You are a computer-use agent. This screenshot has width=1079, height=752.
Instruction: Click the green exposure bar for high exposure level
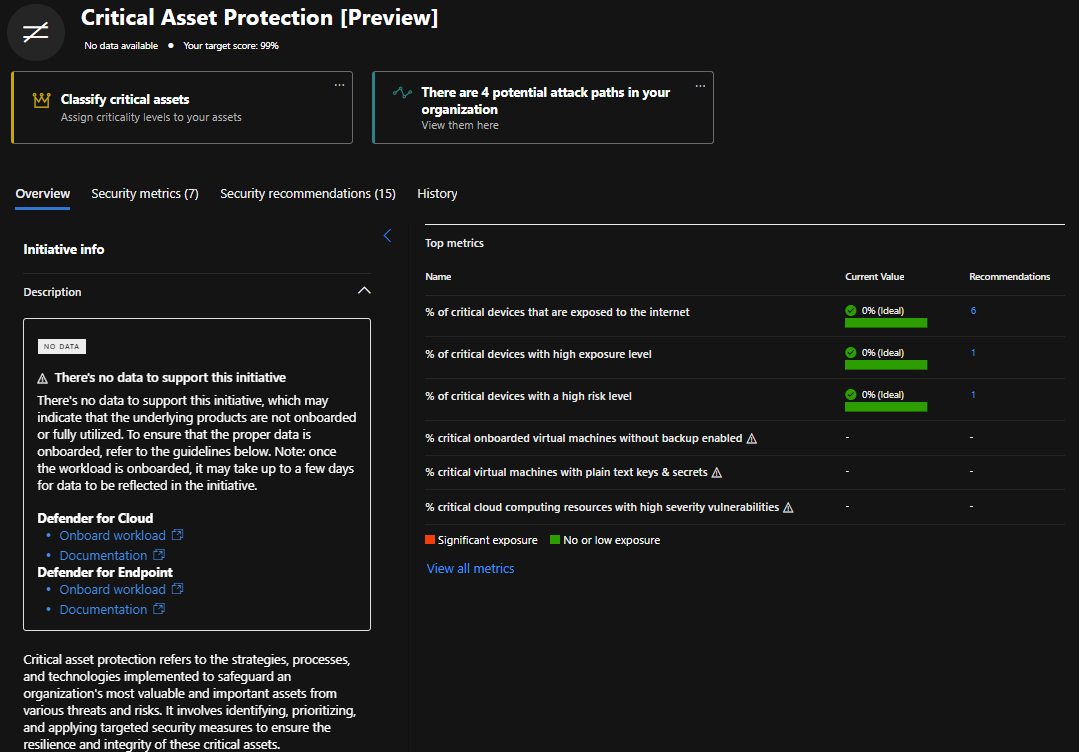(x=885, y=364)
